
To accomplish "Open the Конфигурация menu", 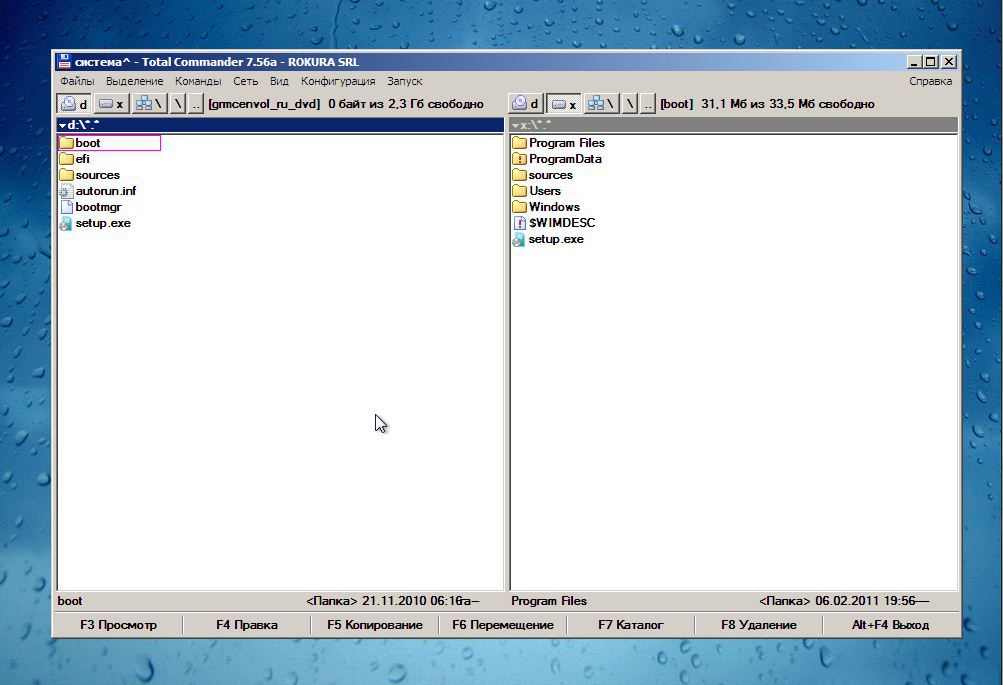I will (x=338, y=81).
